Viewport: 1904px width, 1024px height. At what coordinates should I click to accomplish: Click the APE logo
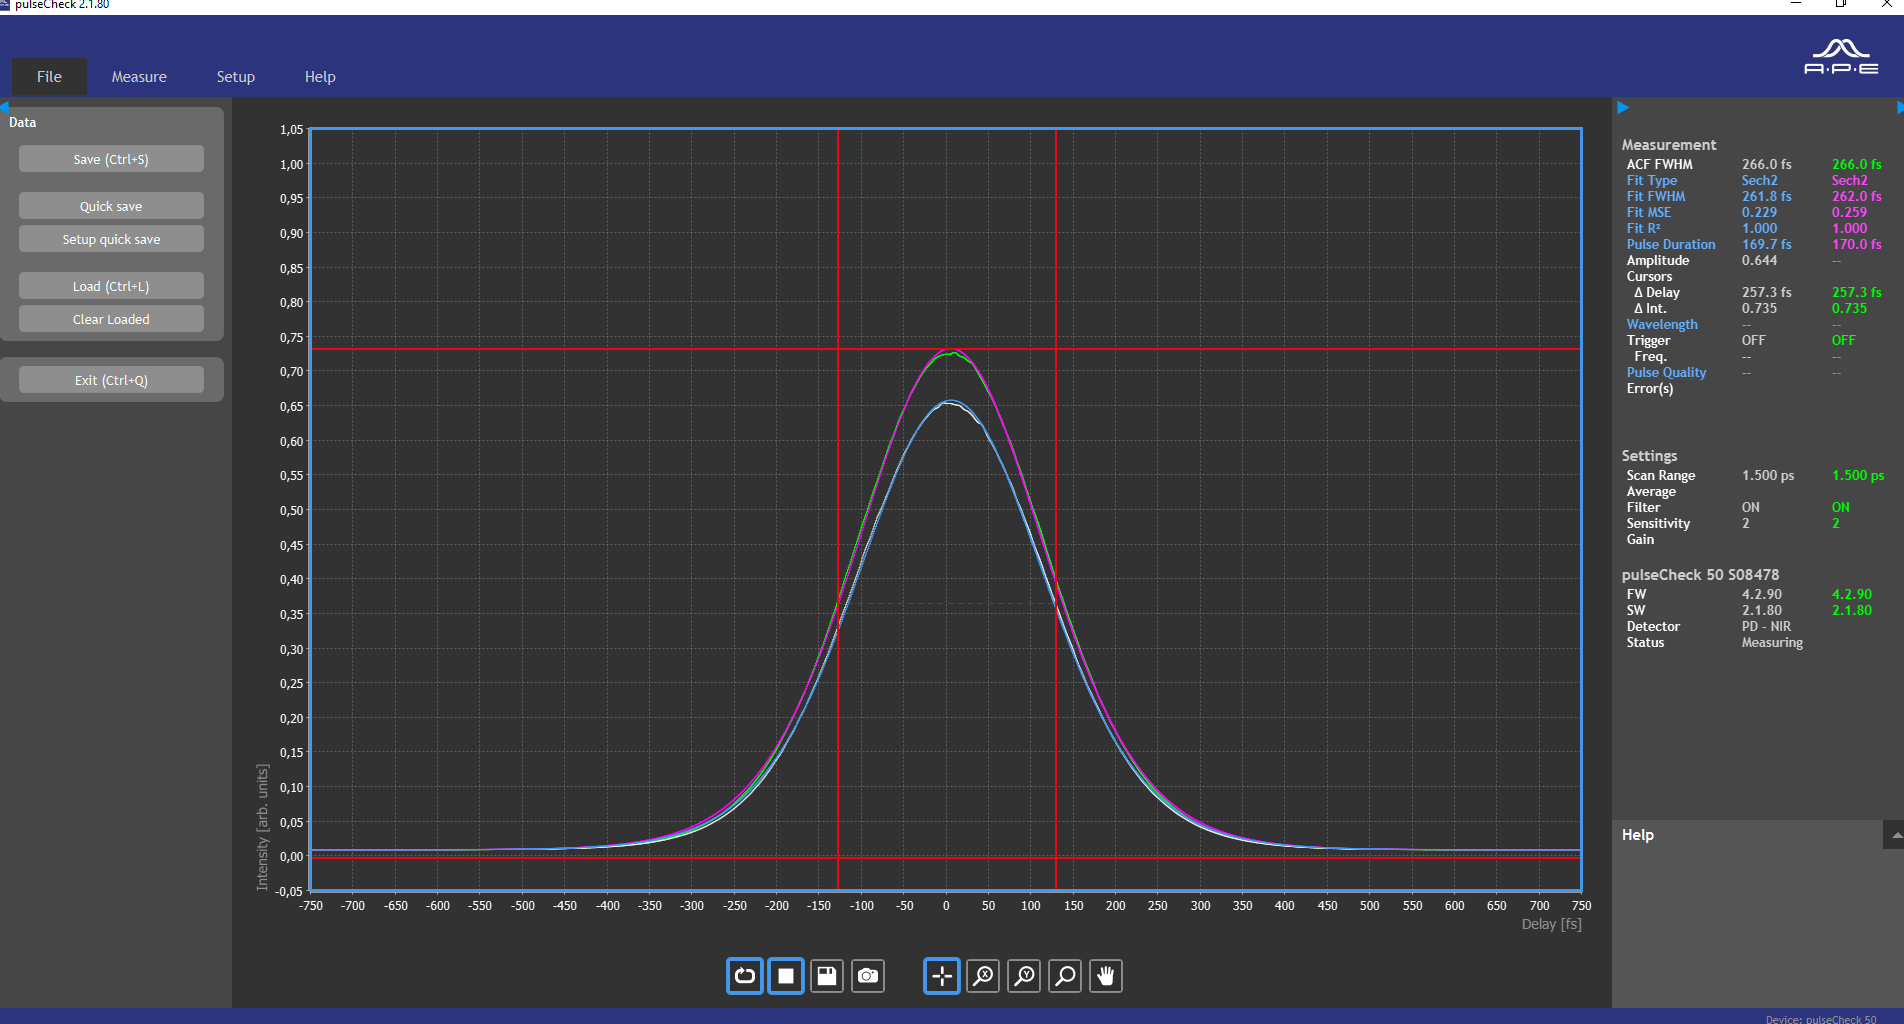coord(1841,58)
